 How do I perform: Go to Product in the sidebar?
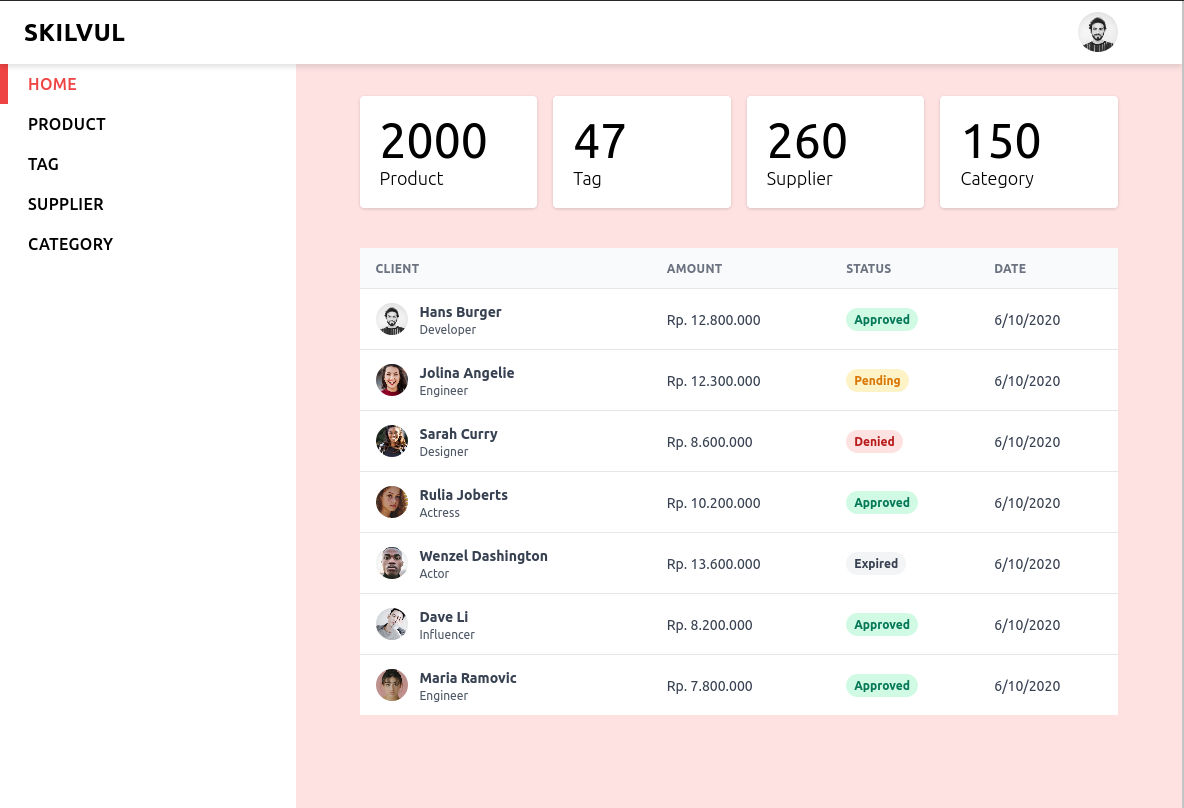(x=67, y=124)
